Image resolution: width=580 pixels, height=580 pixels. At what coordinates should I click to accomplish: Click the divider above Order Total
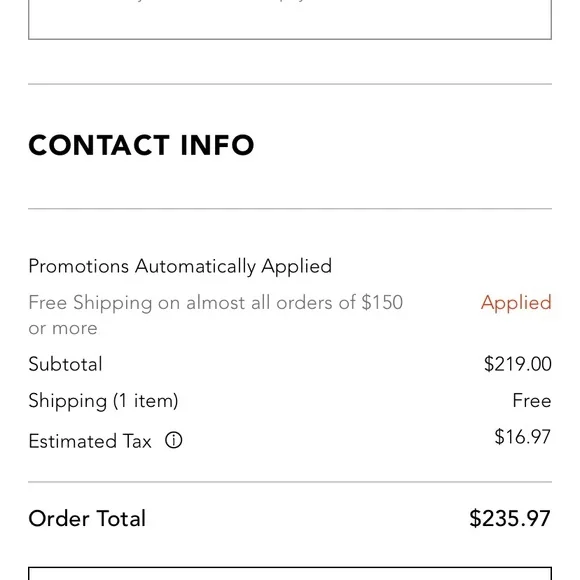click(x=290, y=482)
